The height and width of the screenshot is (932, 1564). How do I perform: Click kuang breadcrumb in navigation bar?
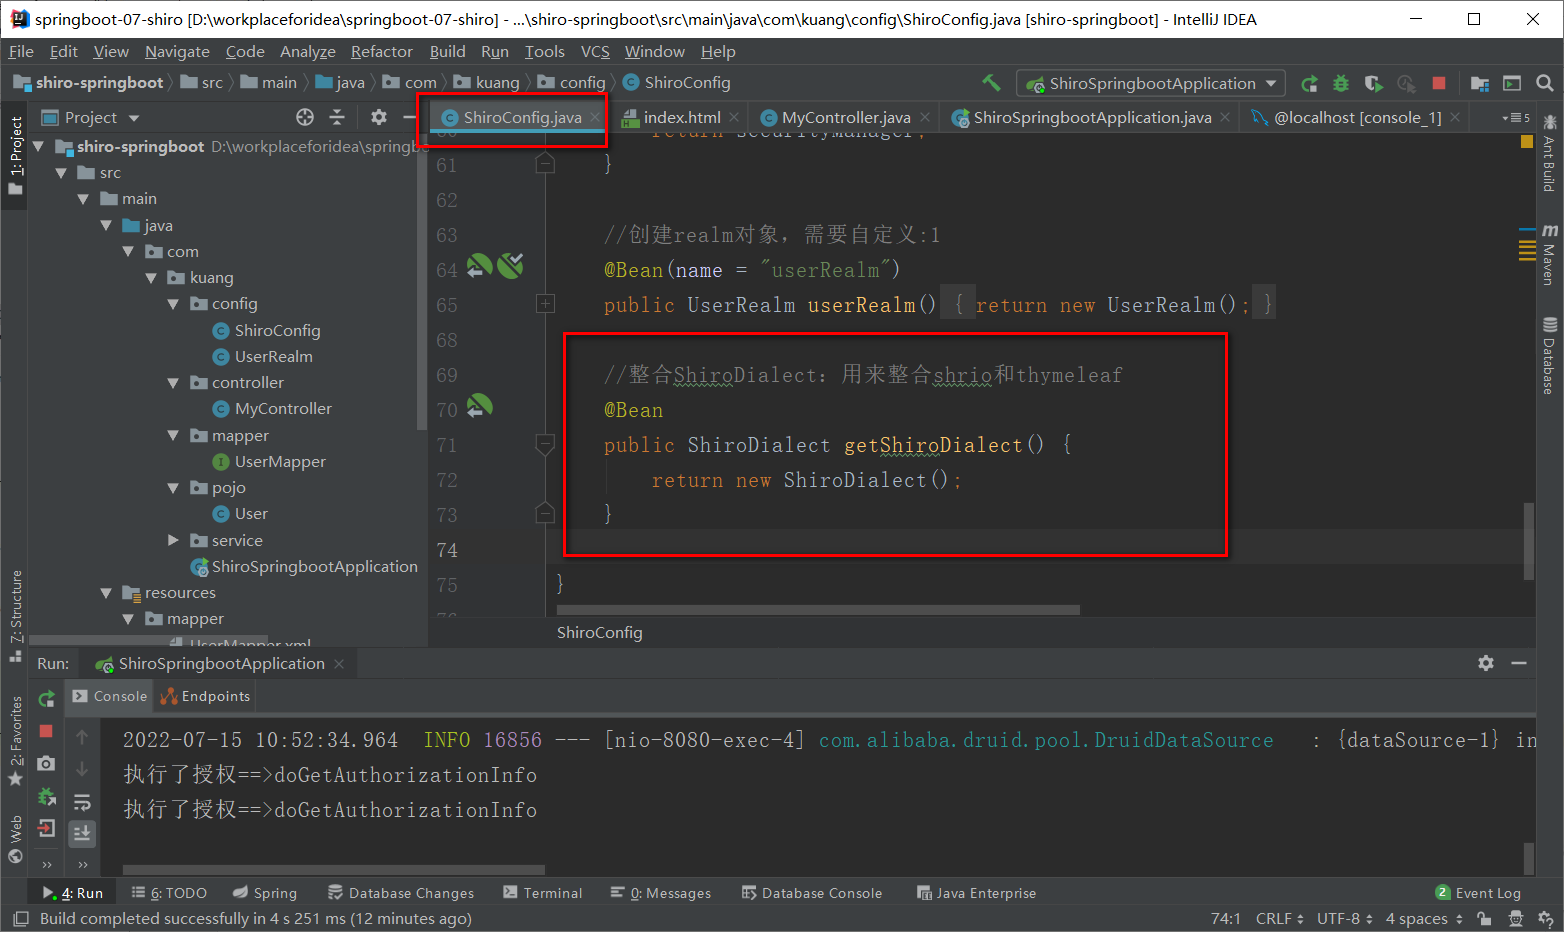click(487, 83)
